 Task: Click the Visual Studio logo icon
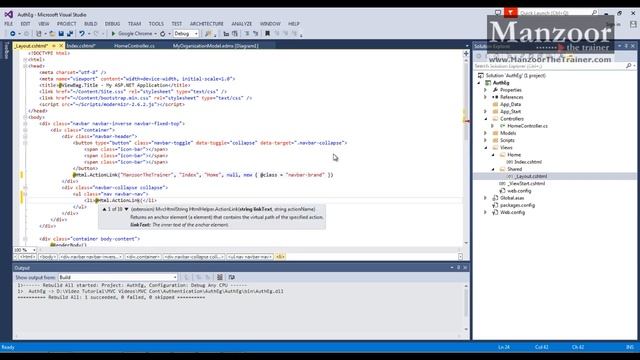[x=9, y=14]
